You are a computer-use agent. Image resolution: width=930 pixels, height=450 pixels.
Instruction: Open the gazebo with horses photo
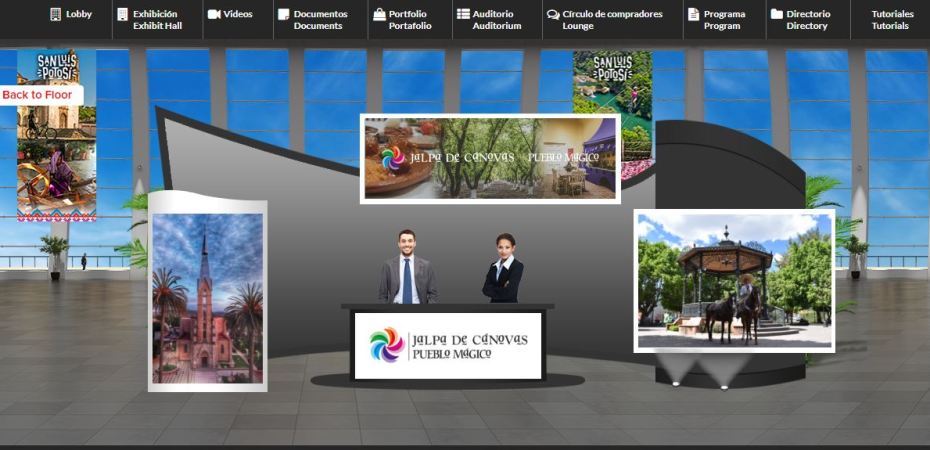[x=734, y=280]
